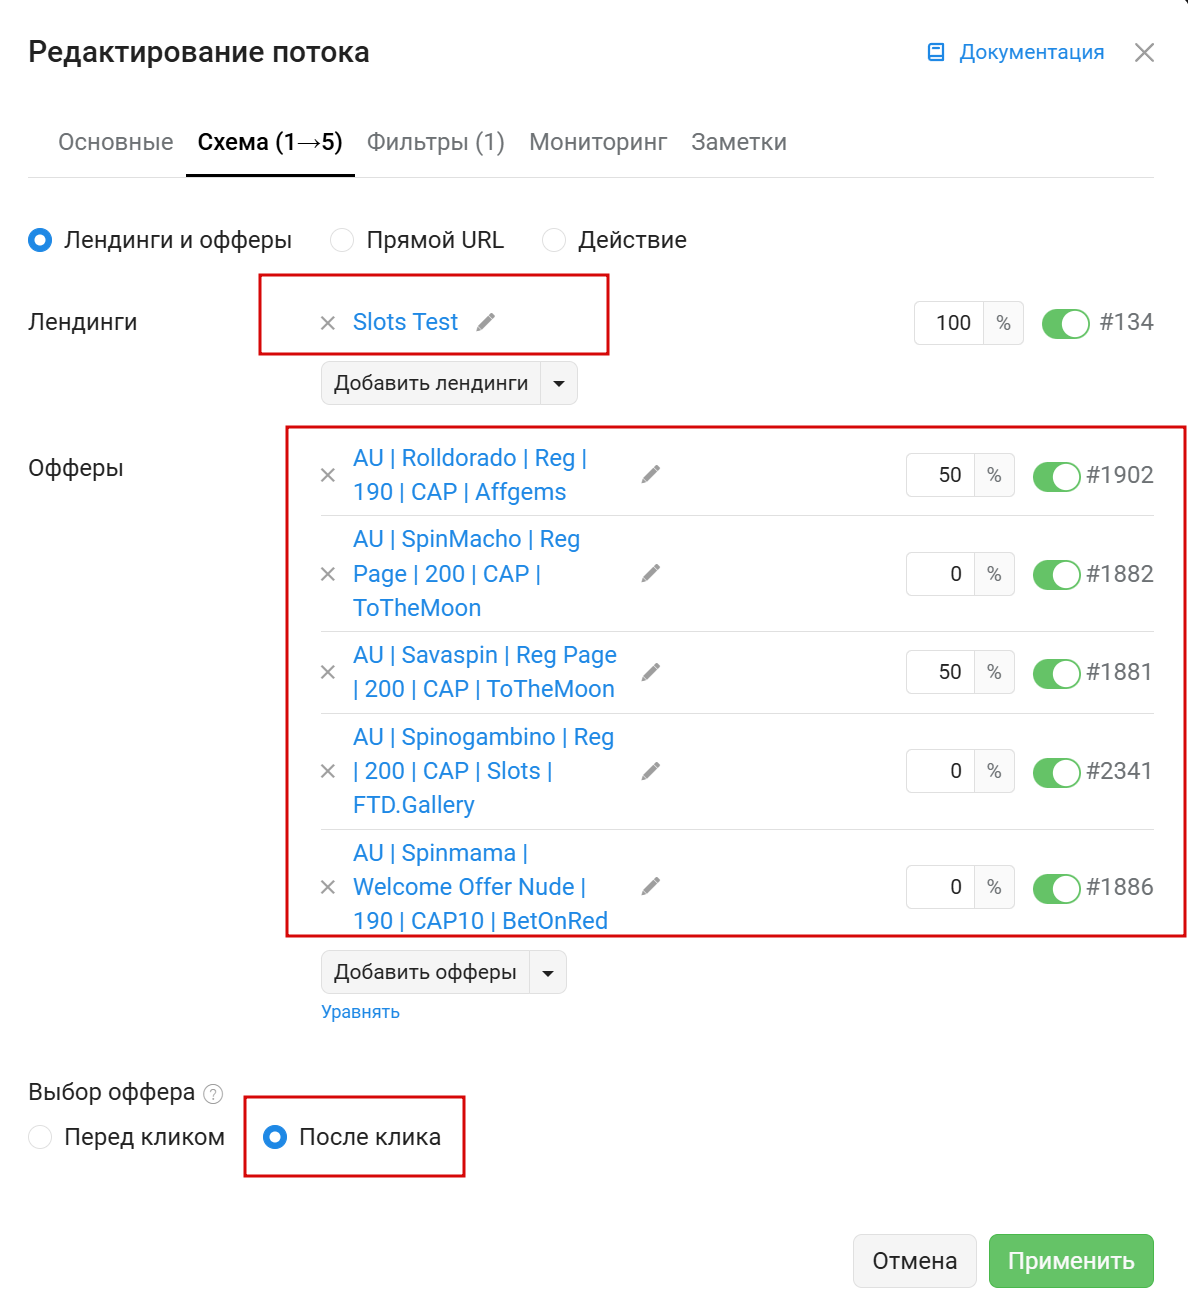Screen dimensions: 1188x1314
Task: Select the Перед кликом radio option
Action: (40, 1137)
